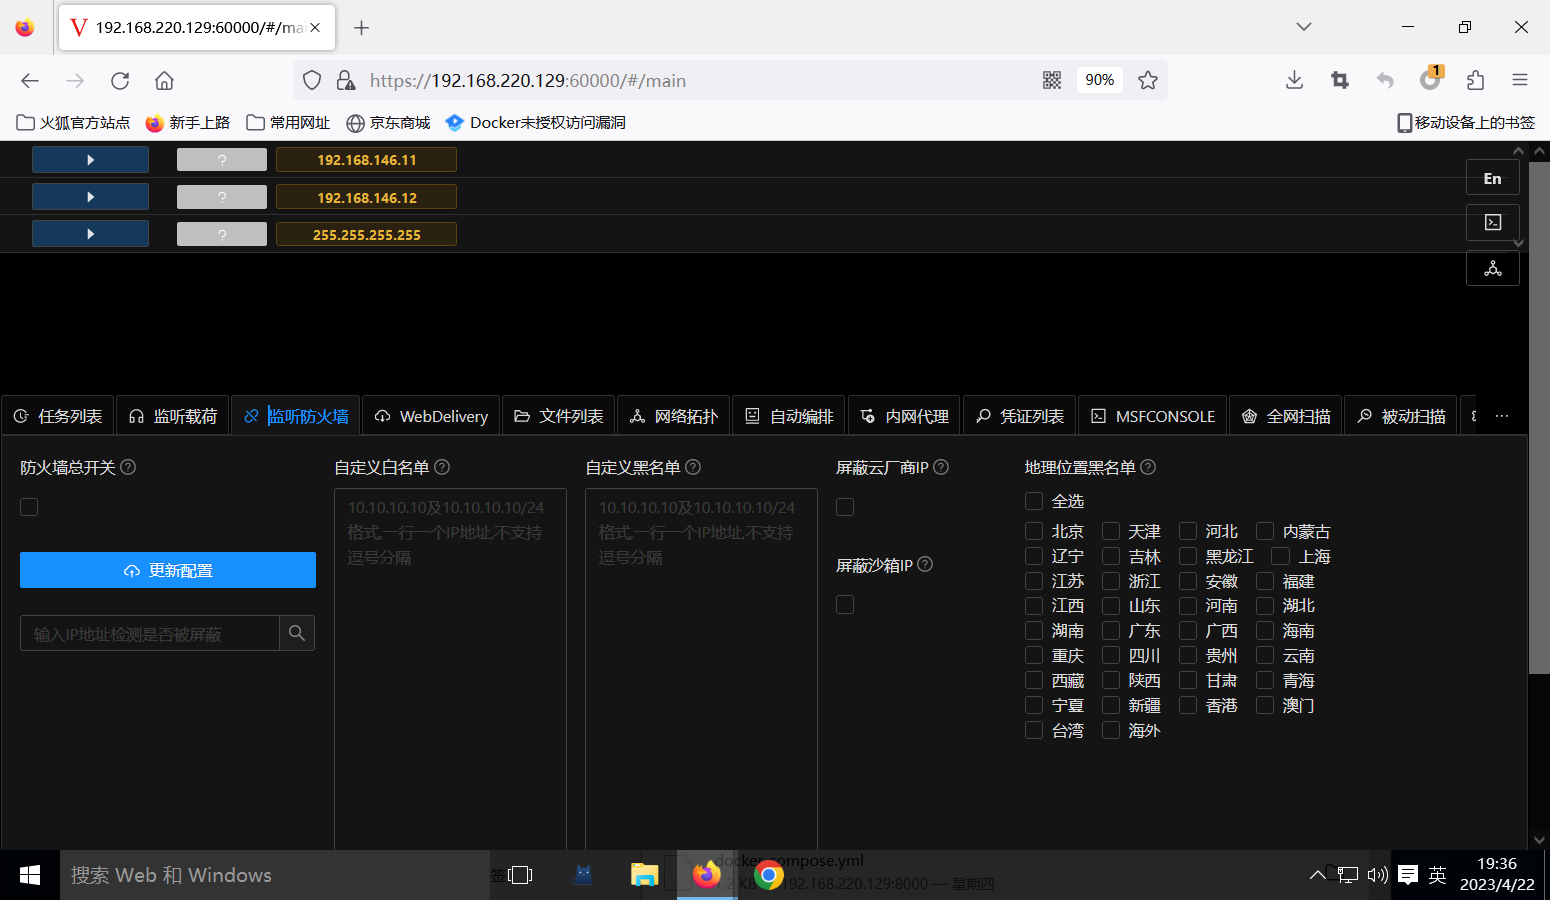The image size is (1550, 900).
Task: Open the terminal console icon on right sidebar
Action: (1492, 222)
